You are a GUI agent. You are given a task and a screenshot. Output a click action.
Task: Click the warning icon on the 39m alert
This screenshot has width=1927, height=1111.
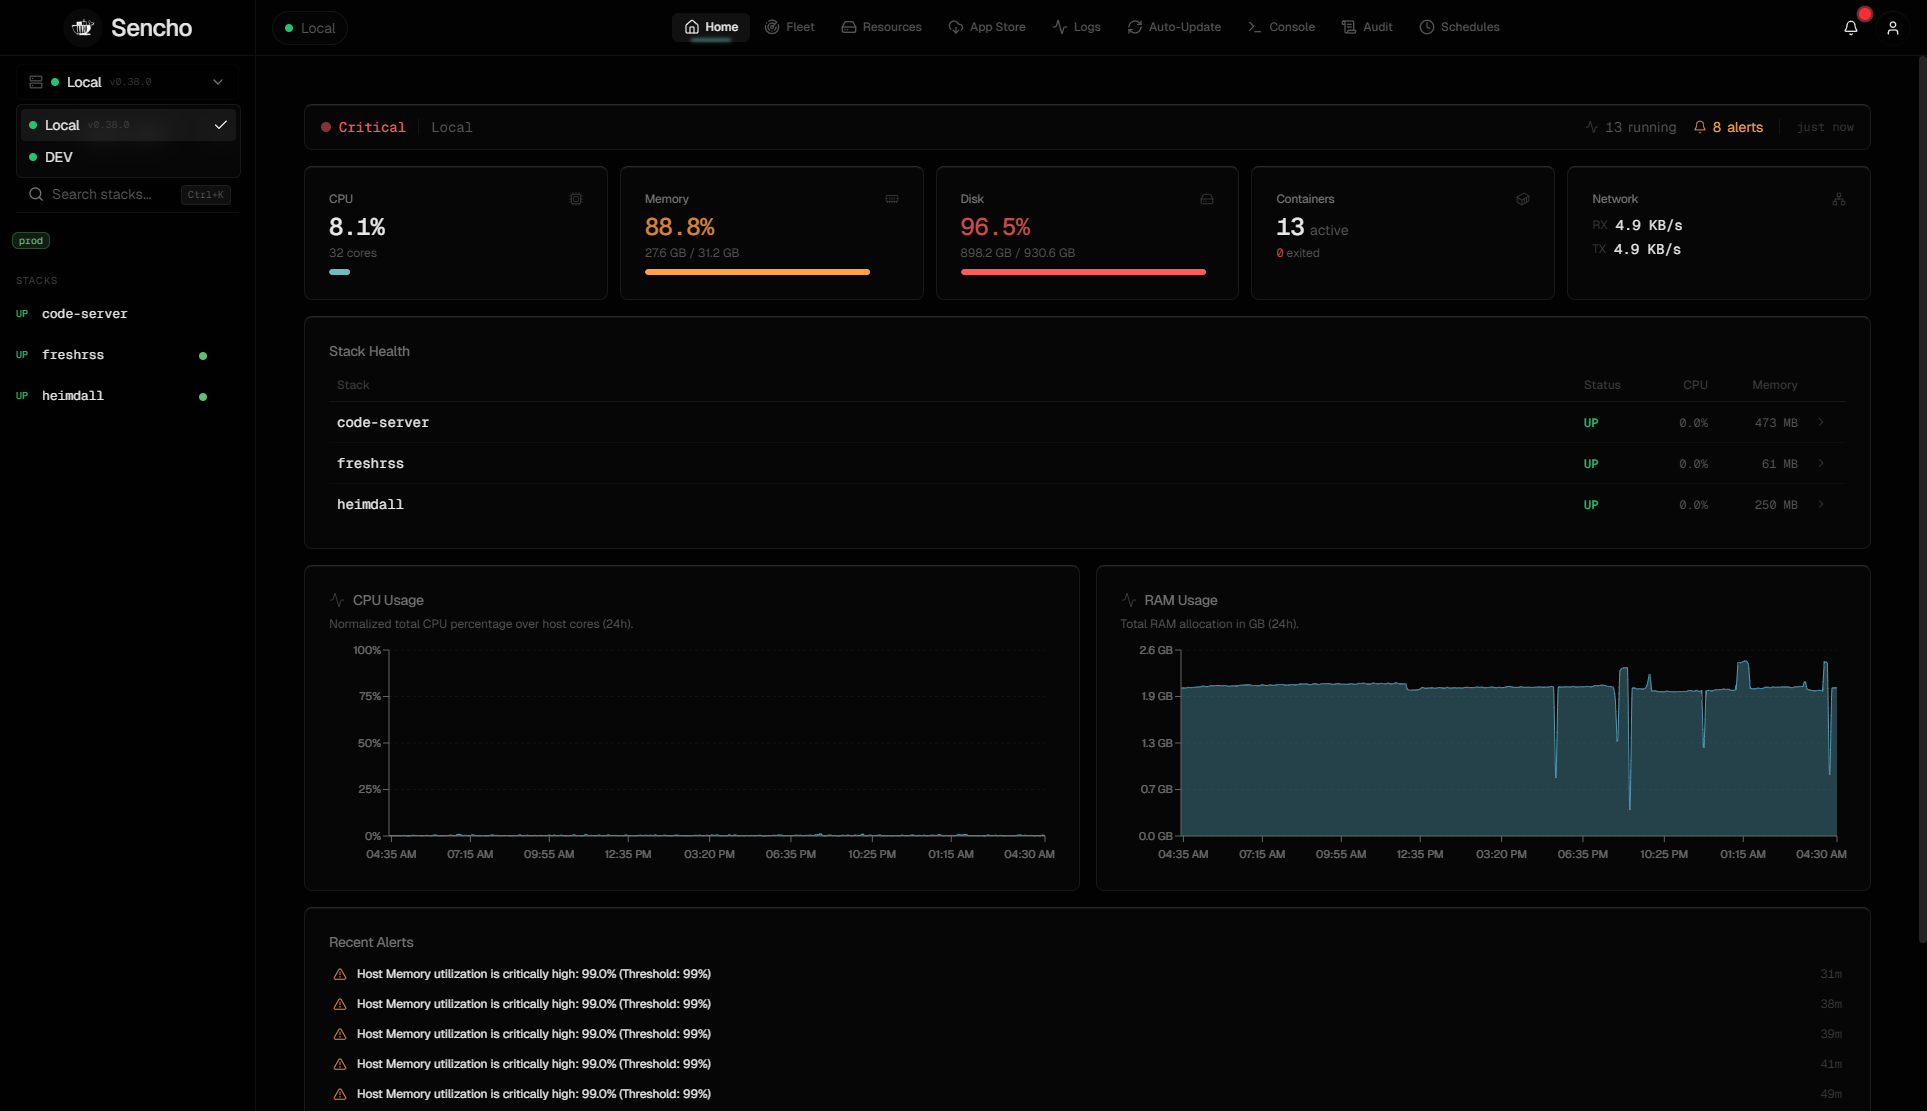click(340, 1034)
